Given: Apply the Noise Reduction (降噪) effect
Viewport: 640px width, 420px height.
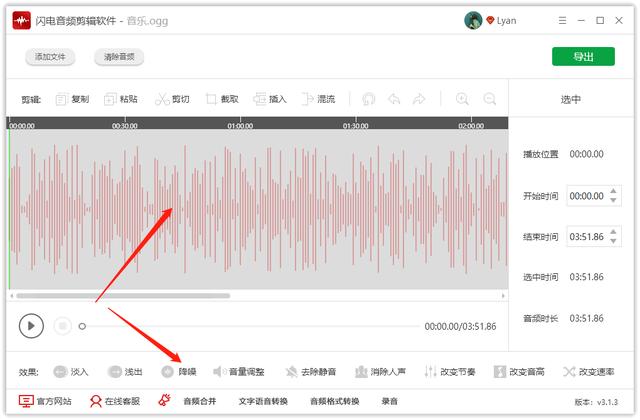Looking at the screenshot, I should pyautogui.click(x=179, y=372).
